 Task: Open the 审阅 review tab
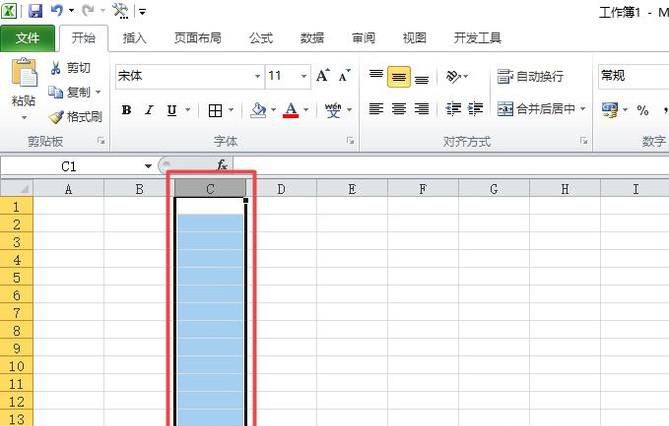(363, 38)
